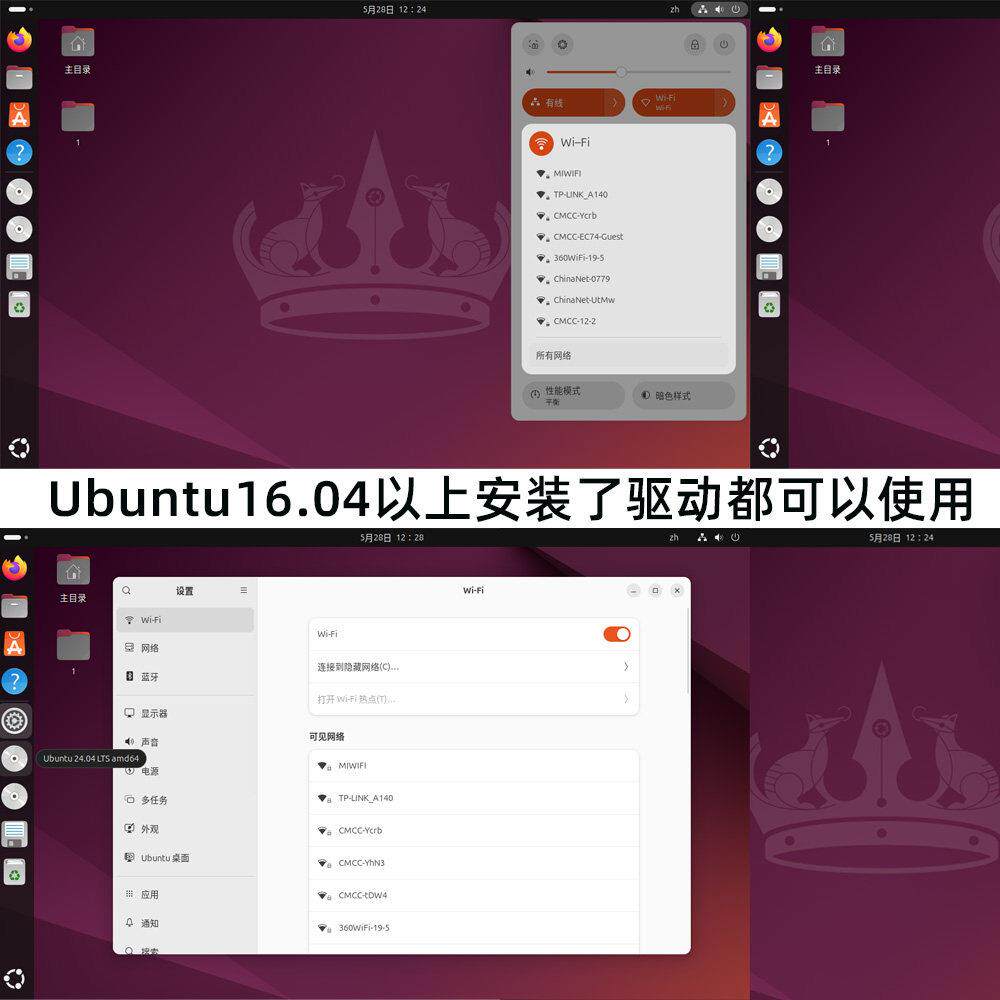Open the 连接到隐藏网络(C)… row chevron
The width and height of the screenshot is (1000, 1000).
click(x=626, y=666)
